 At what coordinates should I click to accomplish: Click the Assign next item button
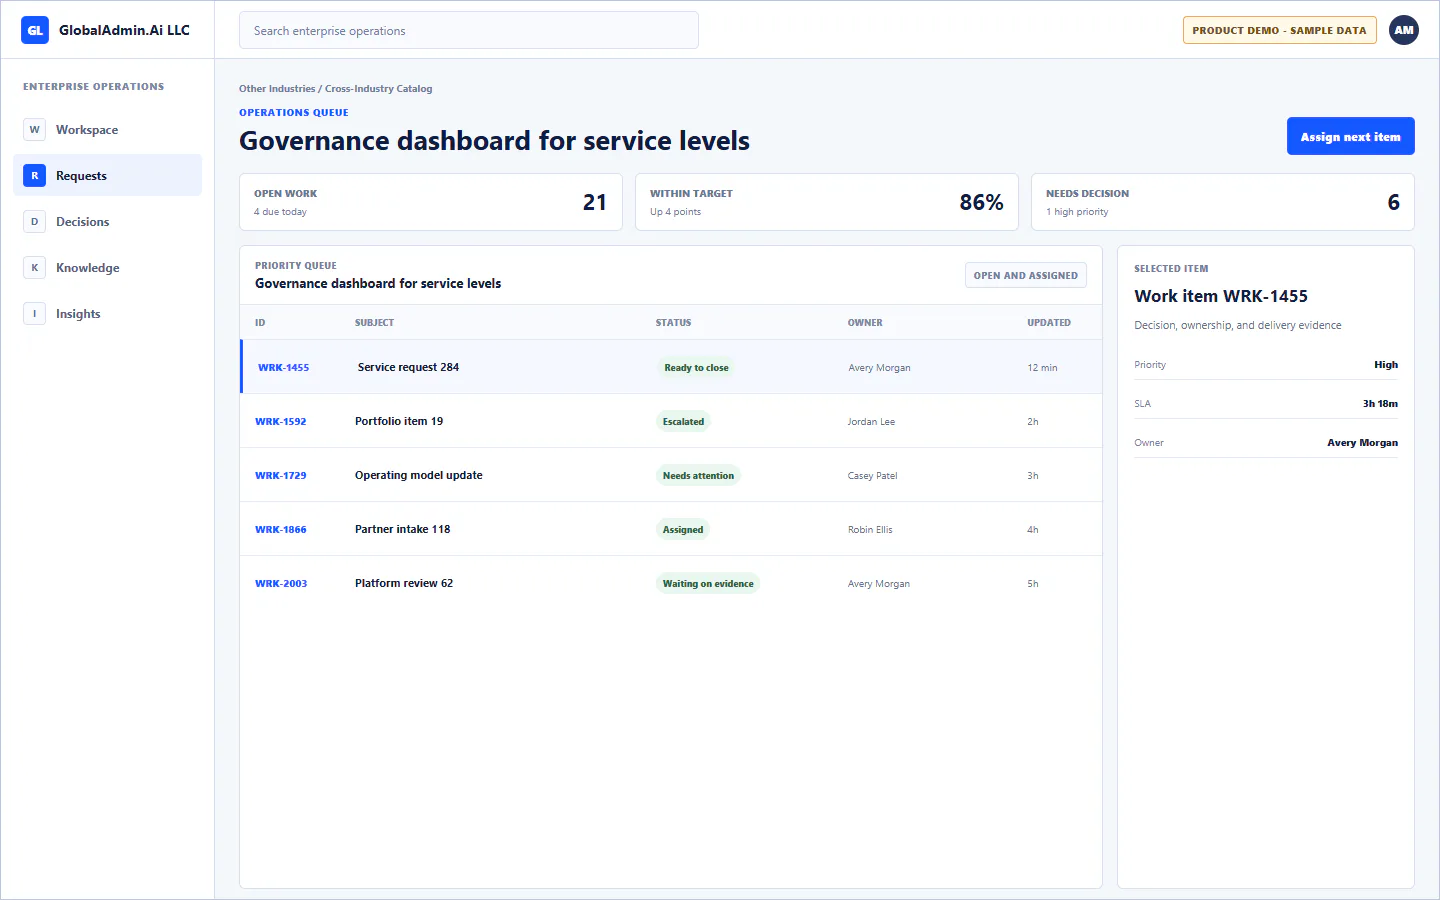point(1350,137)
